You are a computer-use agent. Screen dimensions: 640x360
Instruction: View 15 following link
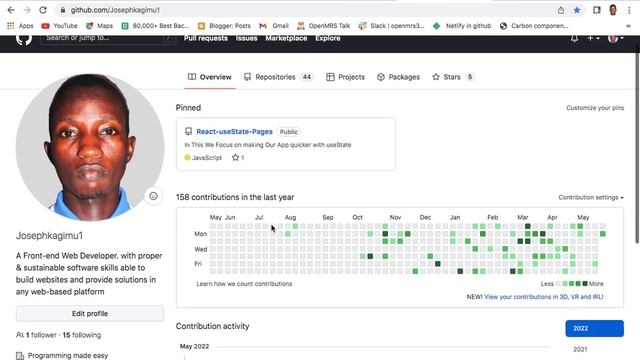click(x=82, y=335)
